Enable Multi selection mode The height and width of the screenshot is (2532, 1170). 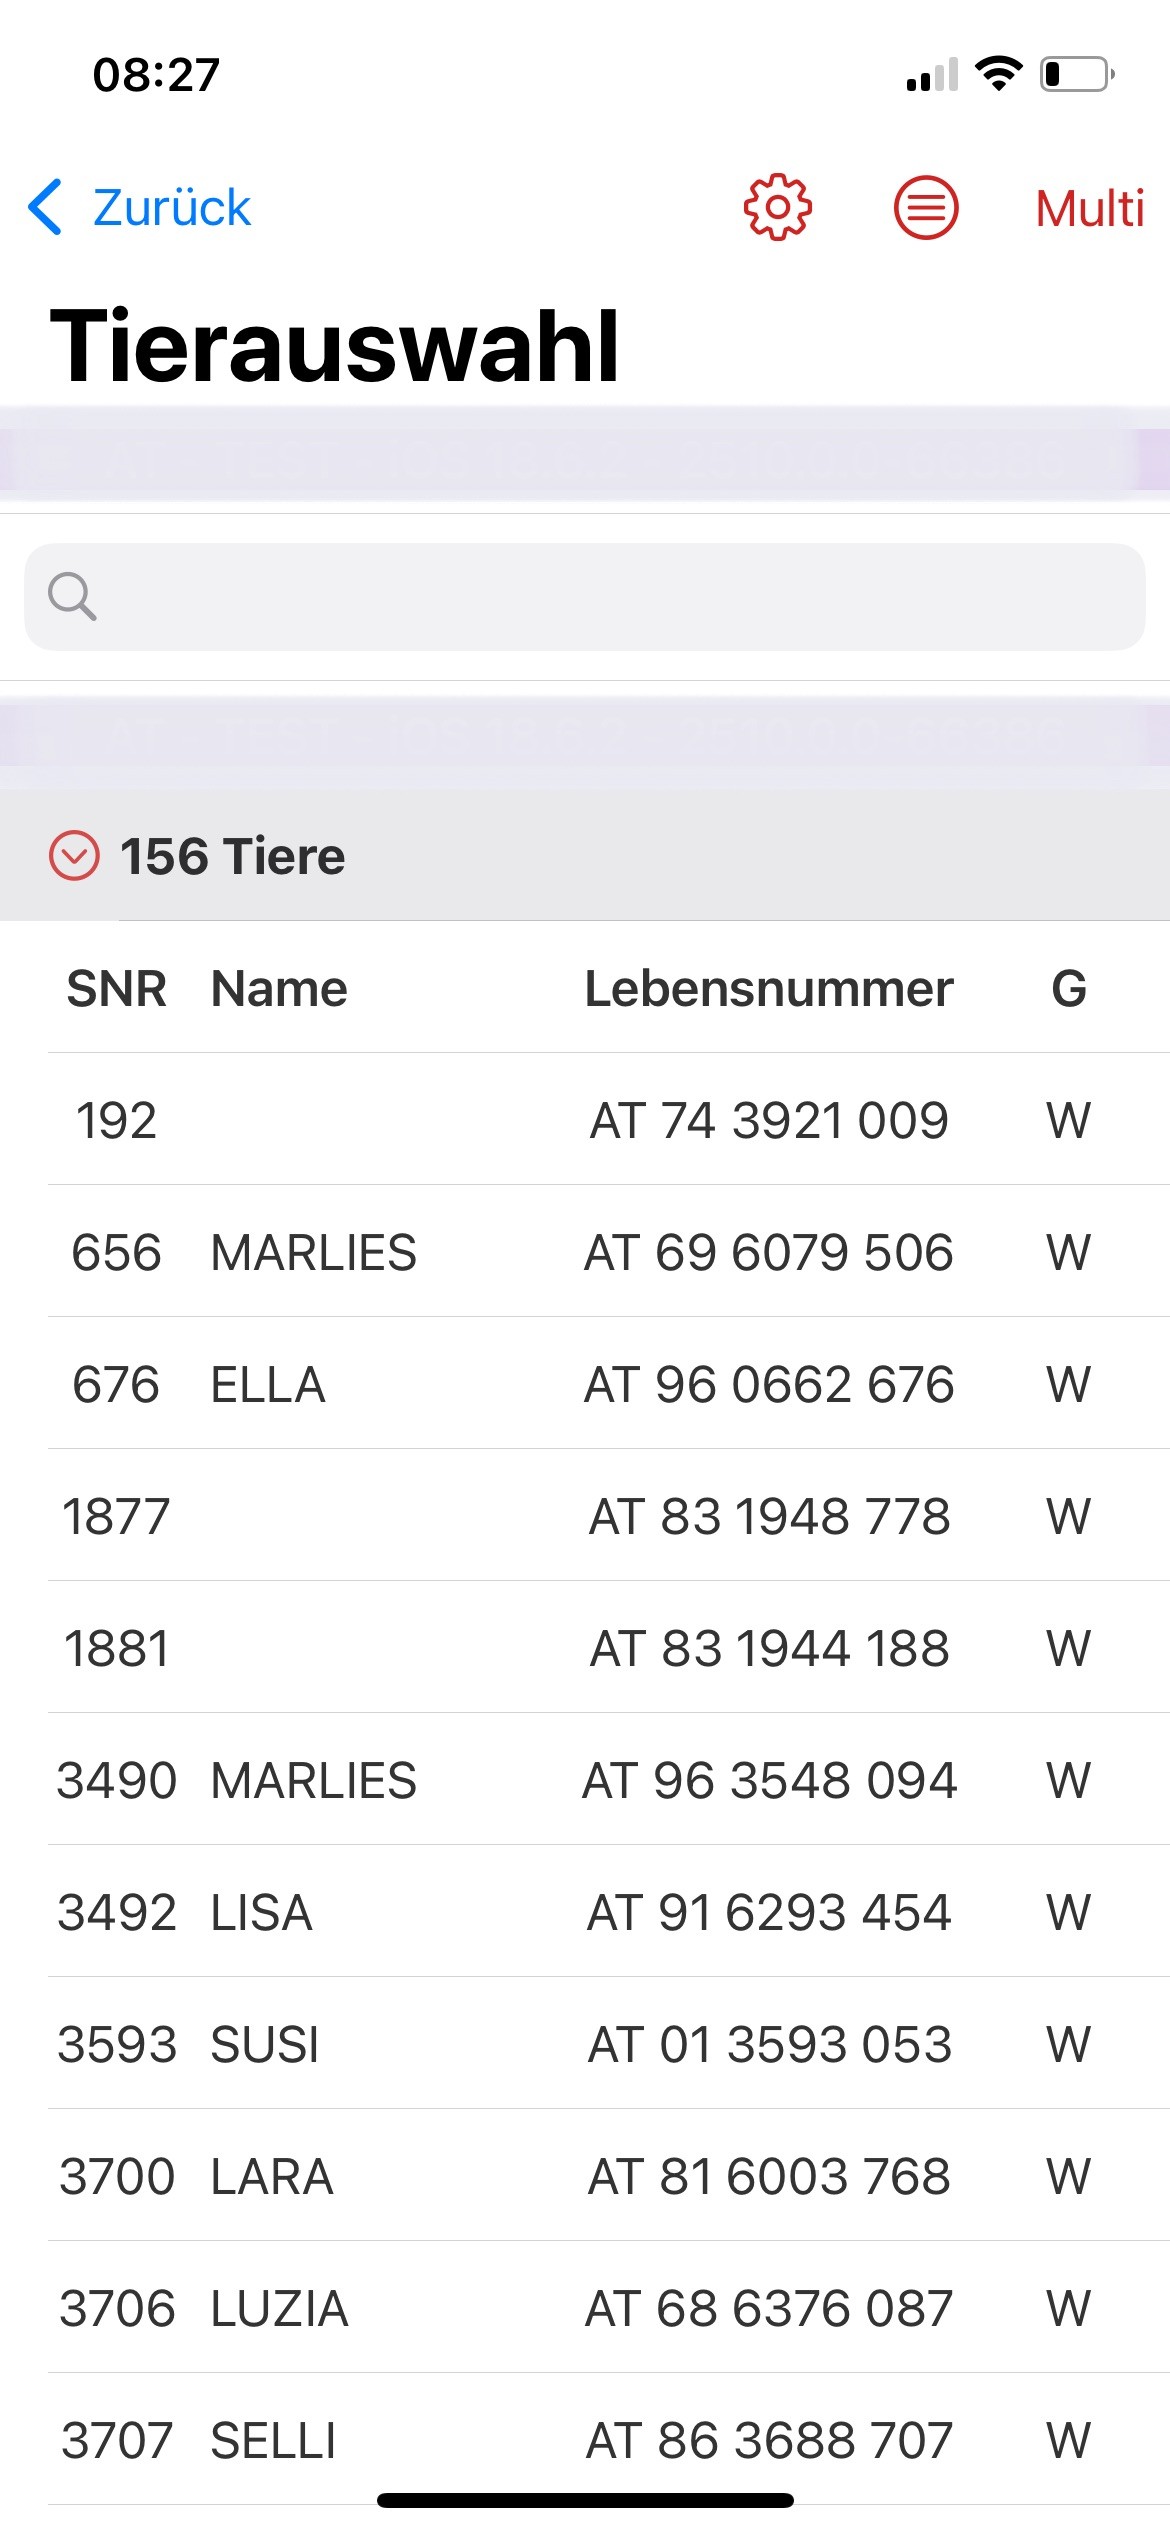[1089, 208]
